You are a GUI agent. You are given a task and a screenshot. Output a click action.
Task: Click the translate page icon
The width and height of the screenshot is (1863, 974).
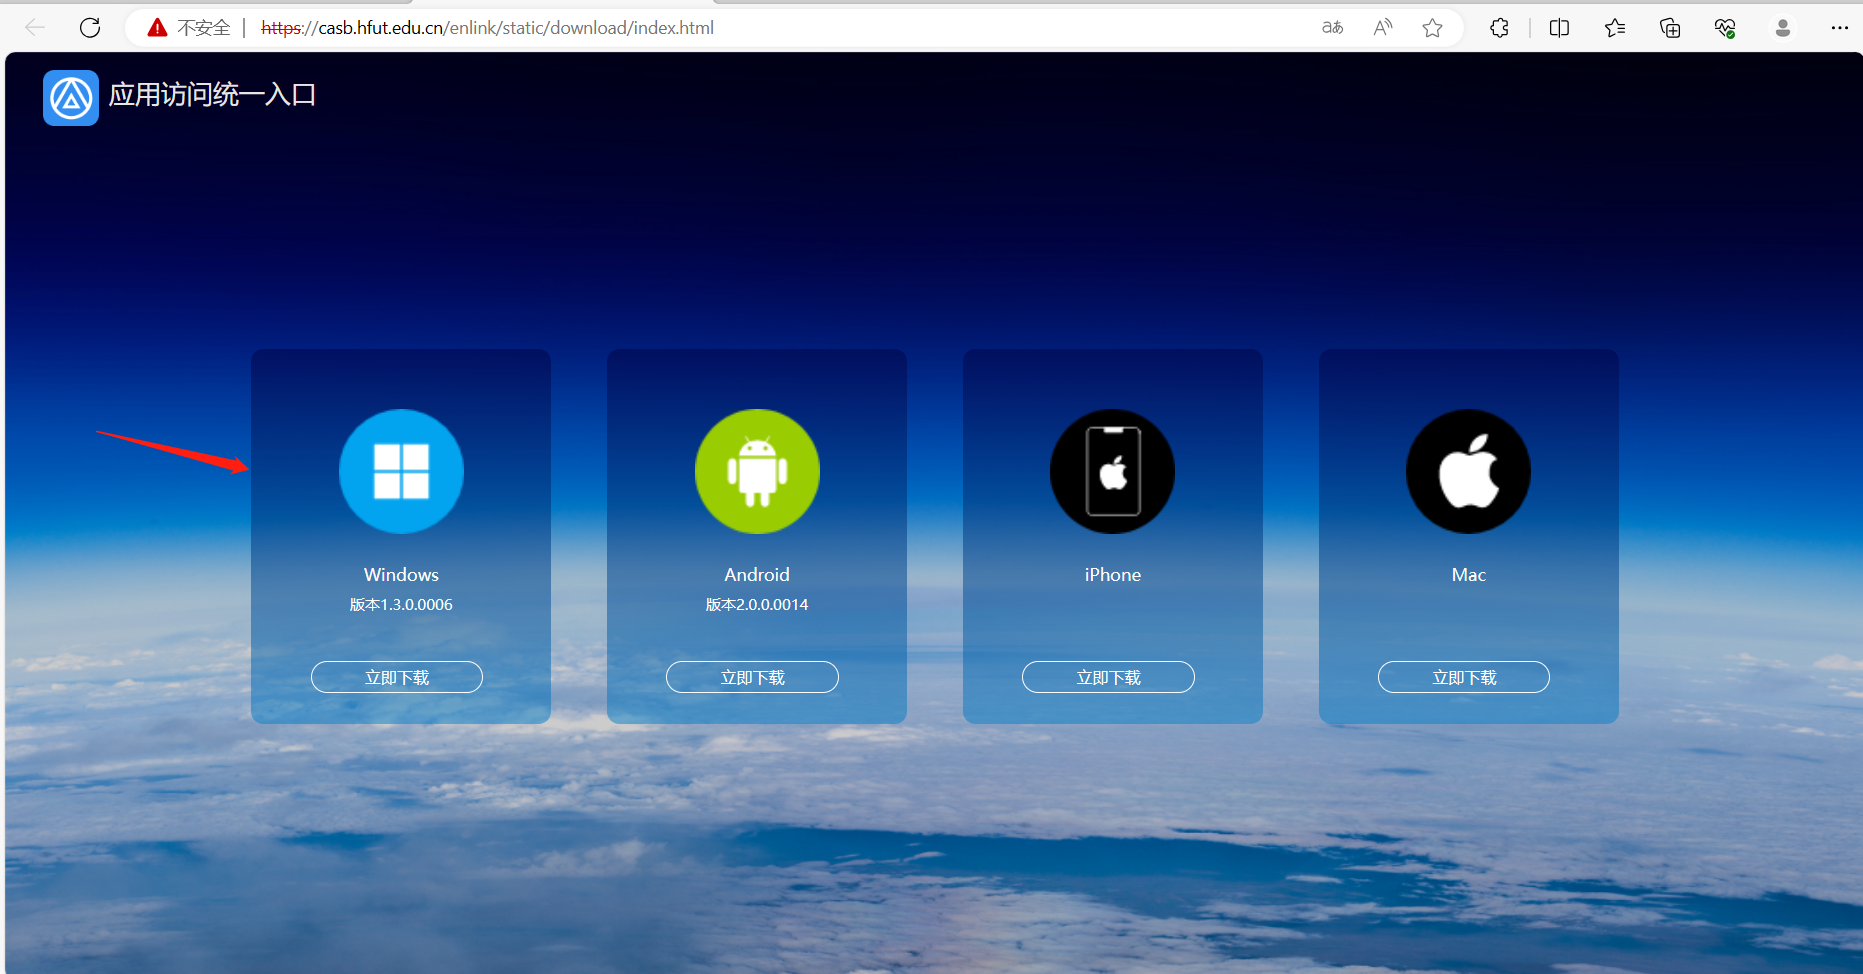(1332, 28)
